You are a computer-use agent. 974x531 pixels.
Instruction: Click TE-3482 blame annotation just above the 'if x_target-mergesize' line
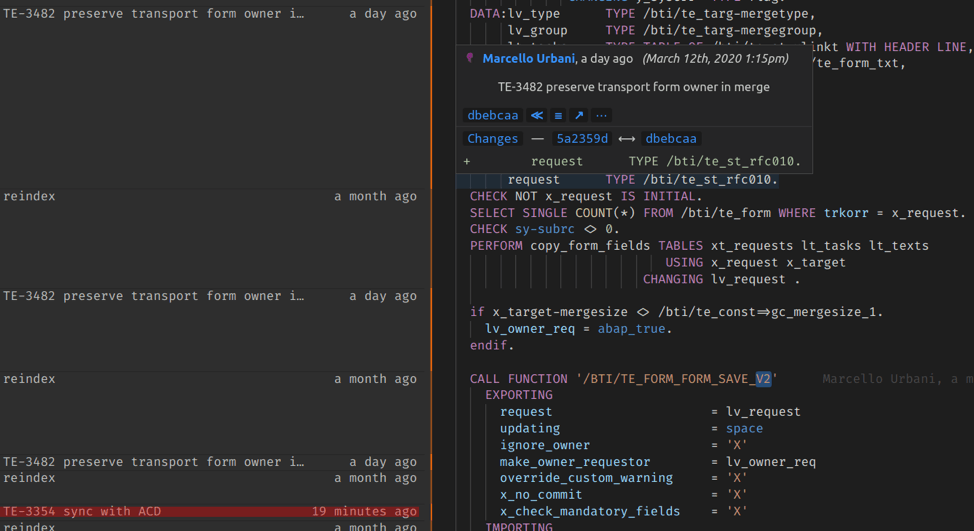(x=153, y=296)
